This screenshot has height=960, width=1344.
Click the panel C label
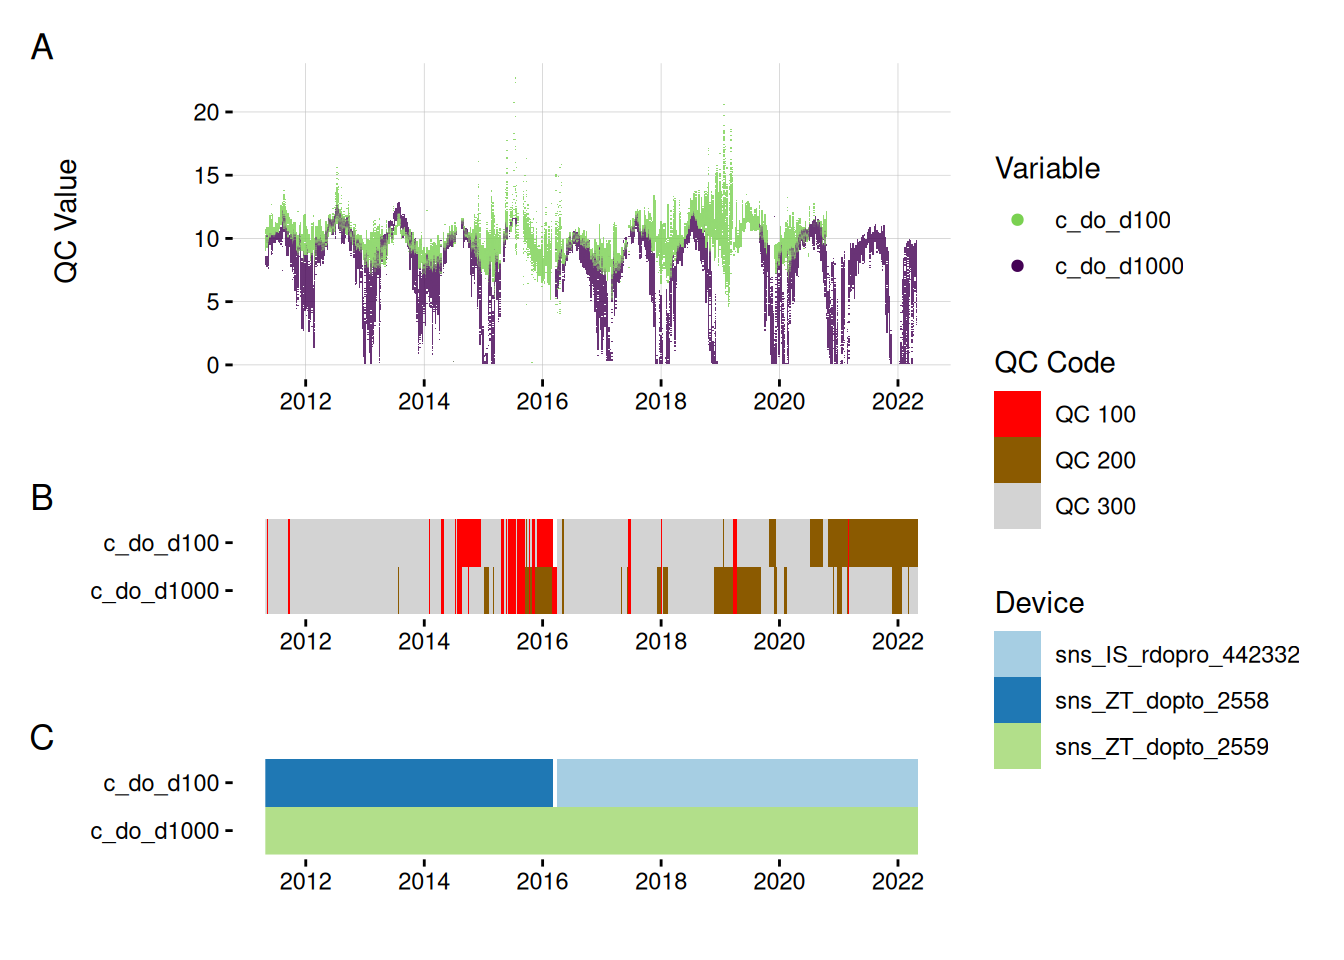click(x=42, y=737)
